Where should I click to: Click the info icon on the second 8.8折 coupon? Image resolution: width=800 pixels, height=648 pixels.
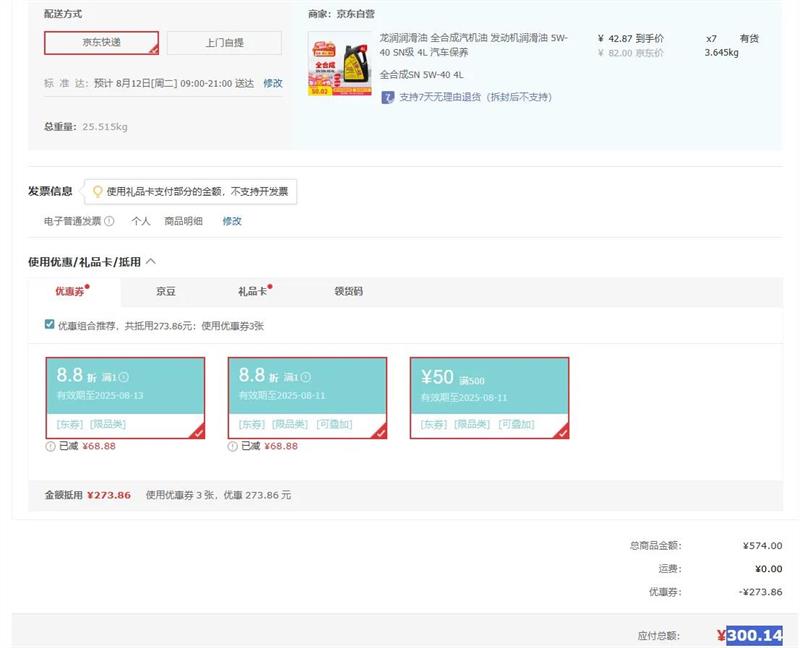point(305,378)
